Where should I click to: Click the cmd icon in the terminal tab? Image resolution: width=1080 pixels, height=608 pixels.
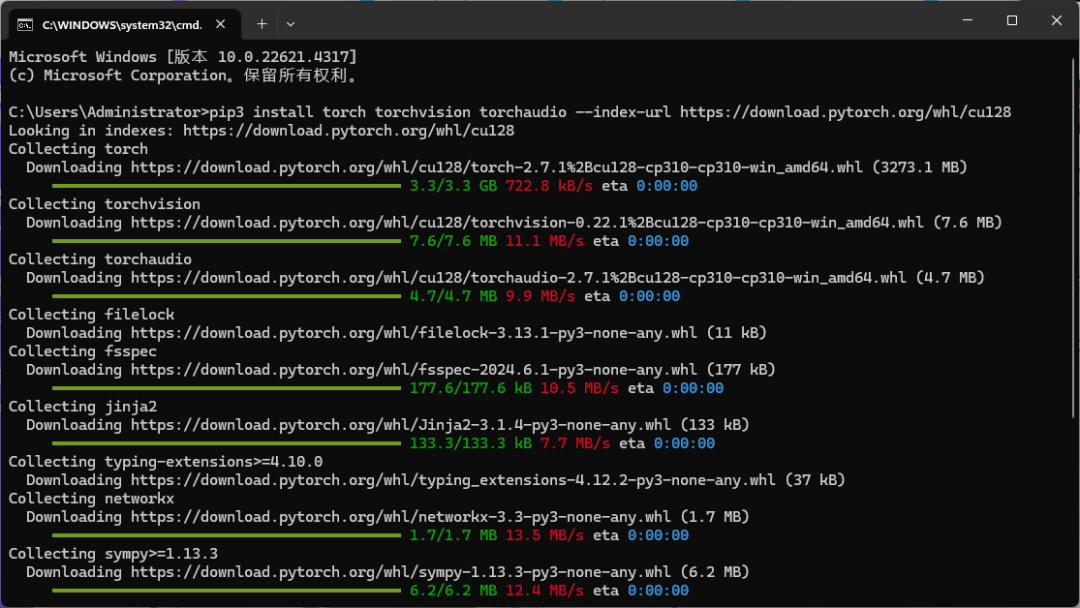[24, 23]
